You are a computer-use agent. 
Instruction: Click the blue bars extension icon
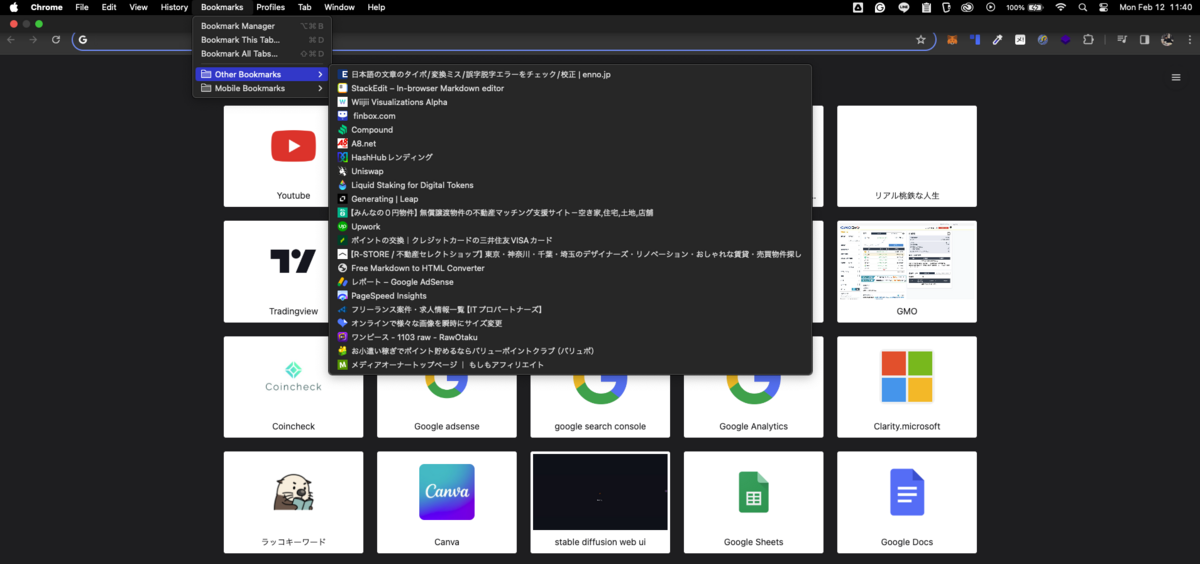coord(974,40)
